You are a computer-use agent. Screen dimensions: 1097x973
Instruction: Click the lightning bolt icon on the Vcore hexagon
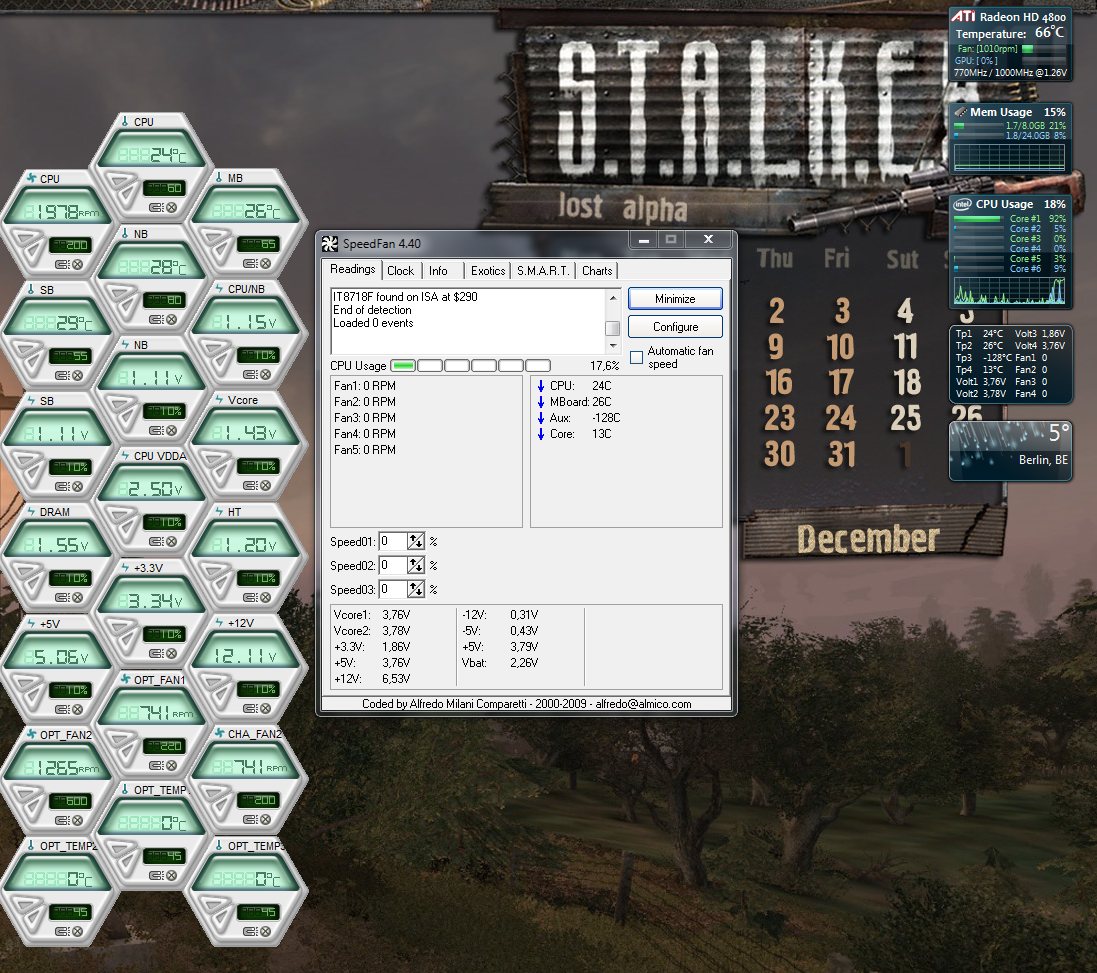tap(219, 399)
